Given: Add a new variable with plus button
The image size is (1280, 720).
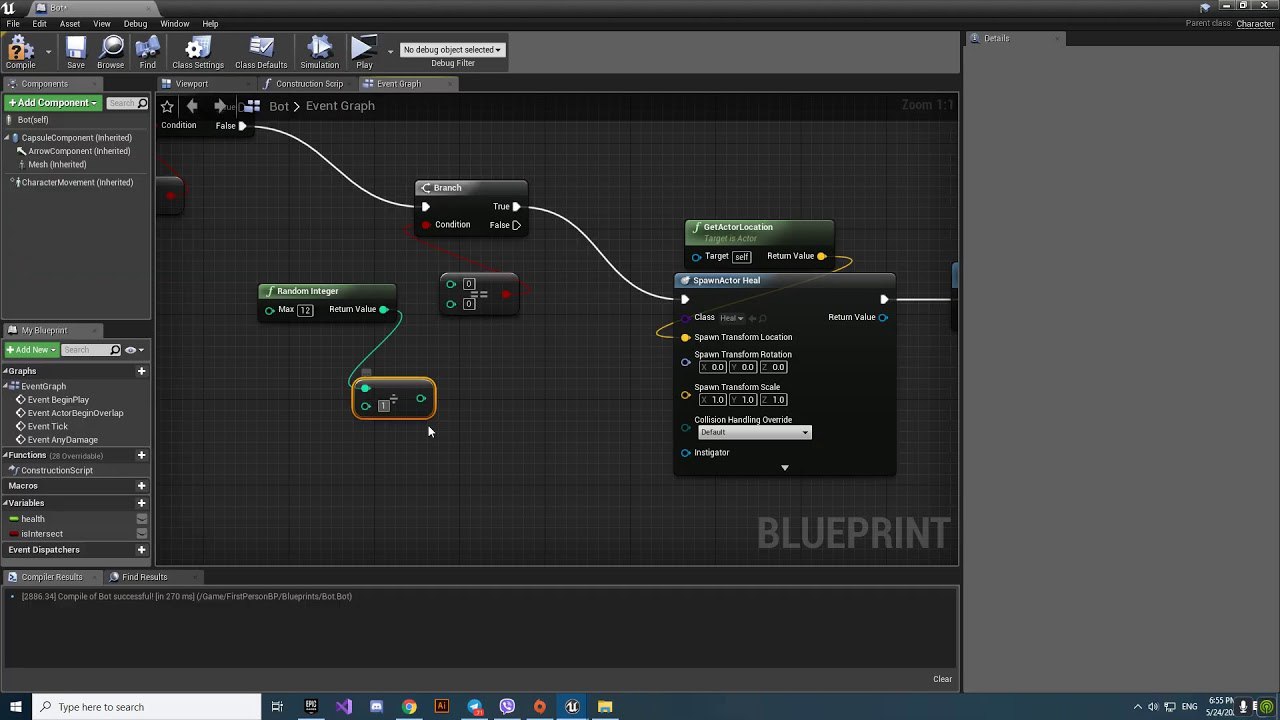Looking at the screenshot, I should 141,503.
